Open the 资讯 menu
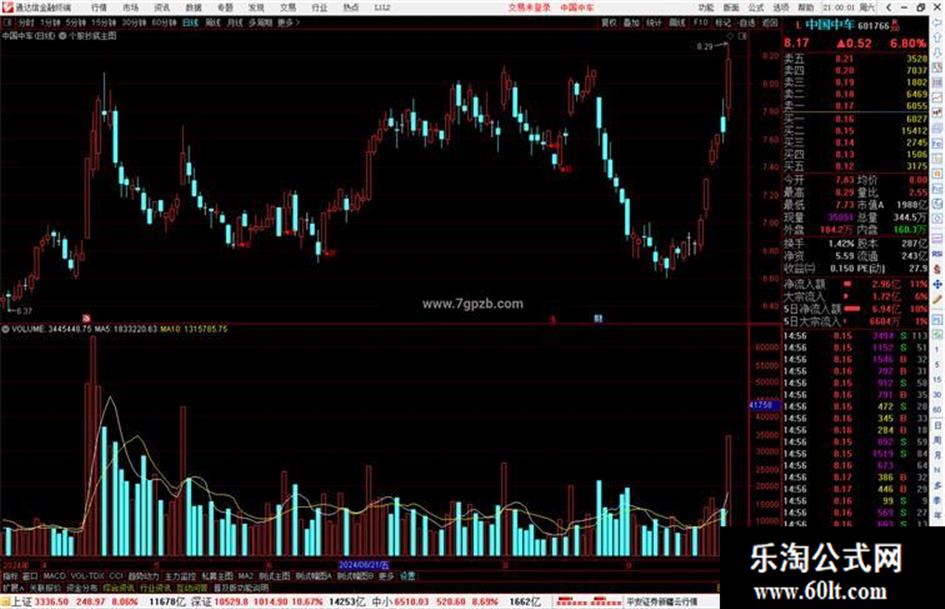Screen dimensions: 945x609 pos(162,8)
